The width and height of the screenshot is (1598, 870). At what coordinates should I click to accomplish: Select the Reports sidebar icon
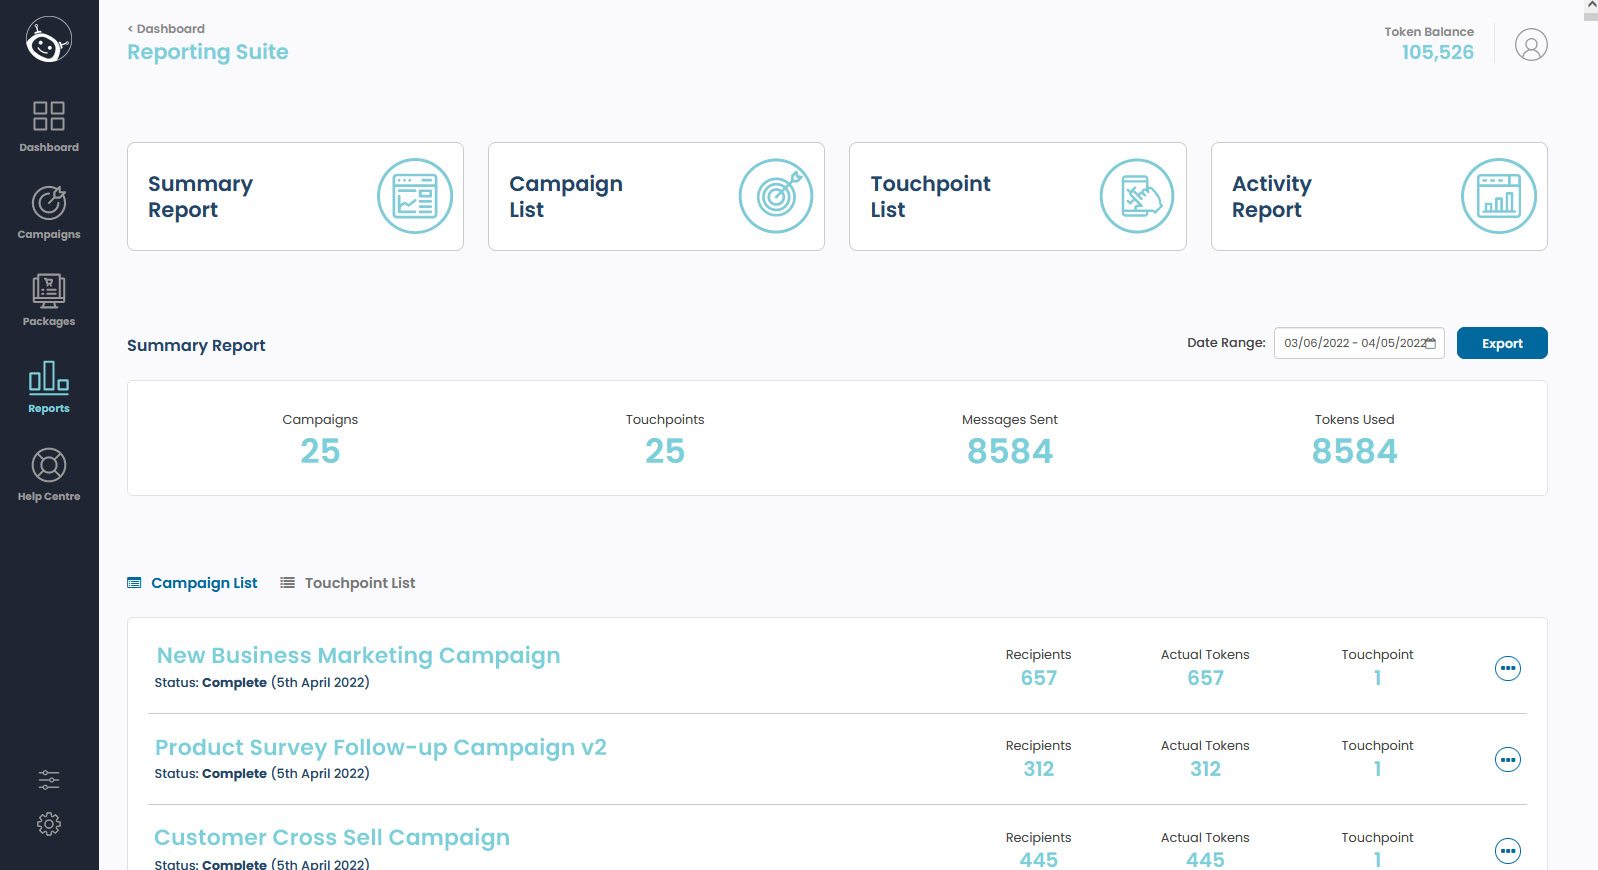pos(49,387)
